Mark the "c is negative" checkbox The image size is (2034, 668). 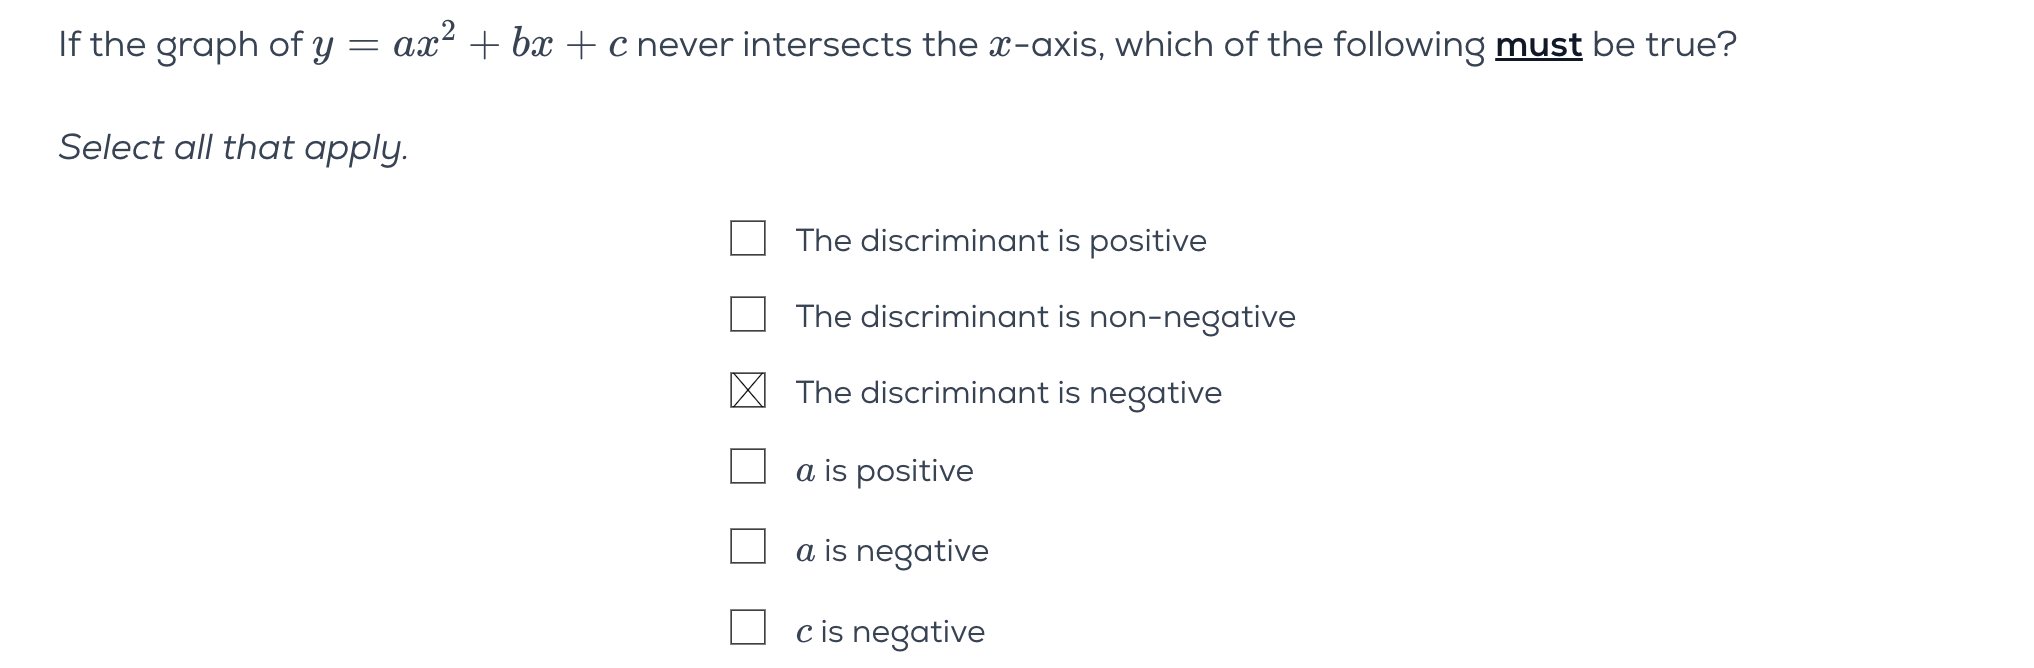tap(747, 627)
